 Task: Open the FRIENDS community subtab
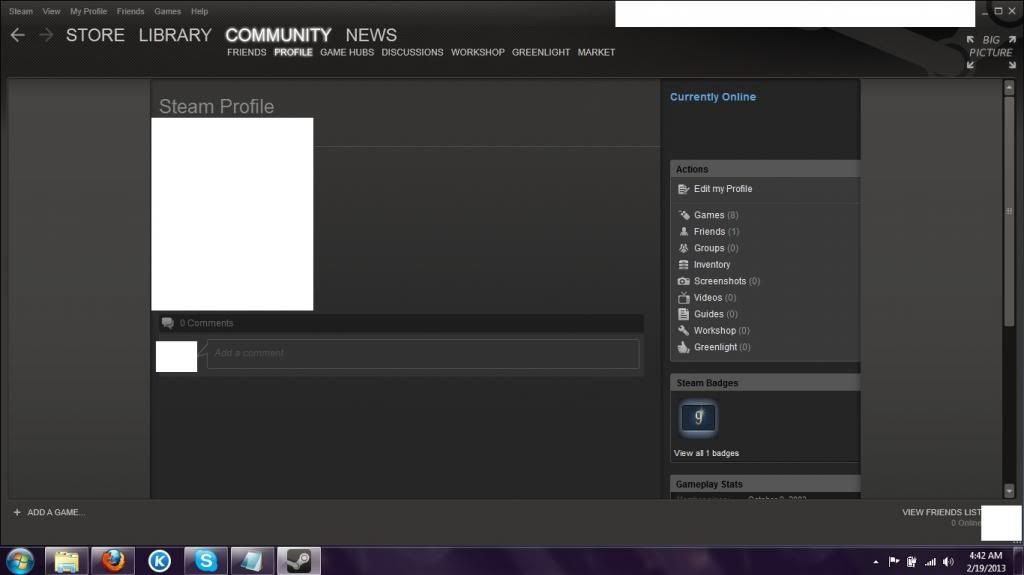[x=247, y=52]
